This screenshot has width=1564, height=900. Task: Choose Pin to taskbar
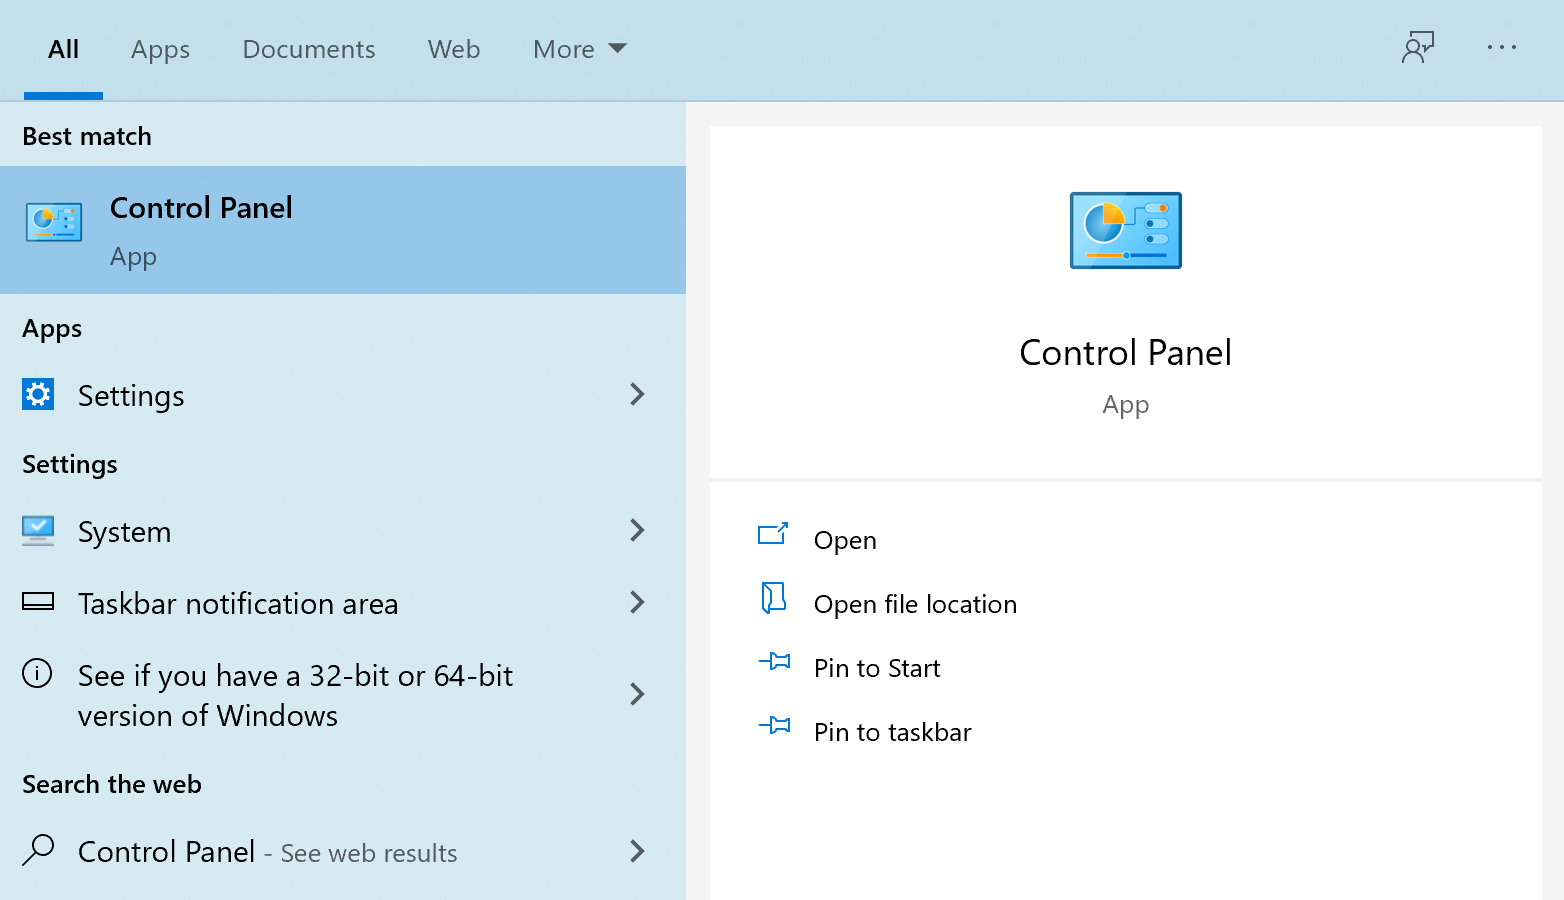click(x=893, y=732)
